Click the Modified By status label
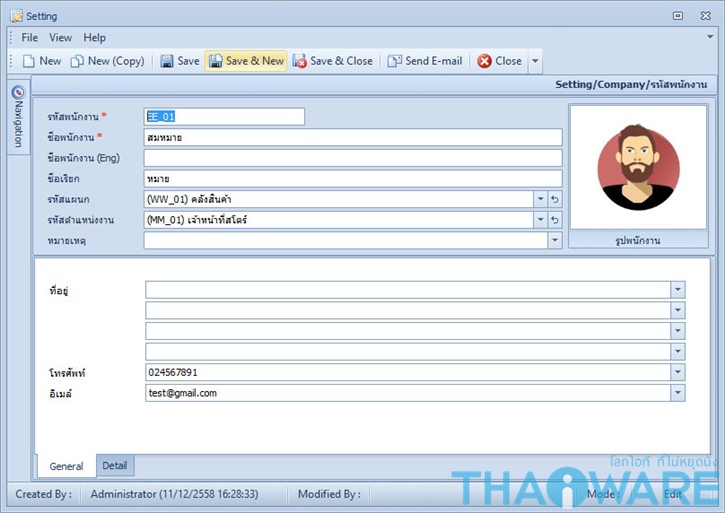Image resolution: width=725 pixels, height=513 pixels. 329,494
